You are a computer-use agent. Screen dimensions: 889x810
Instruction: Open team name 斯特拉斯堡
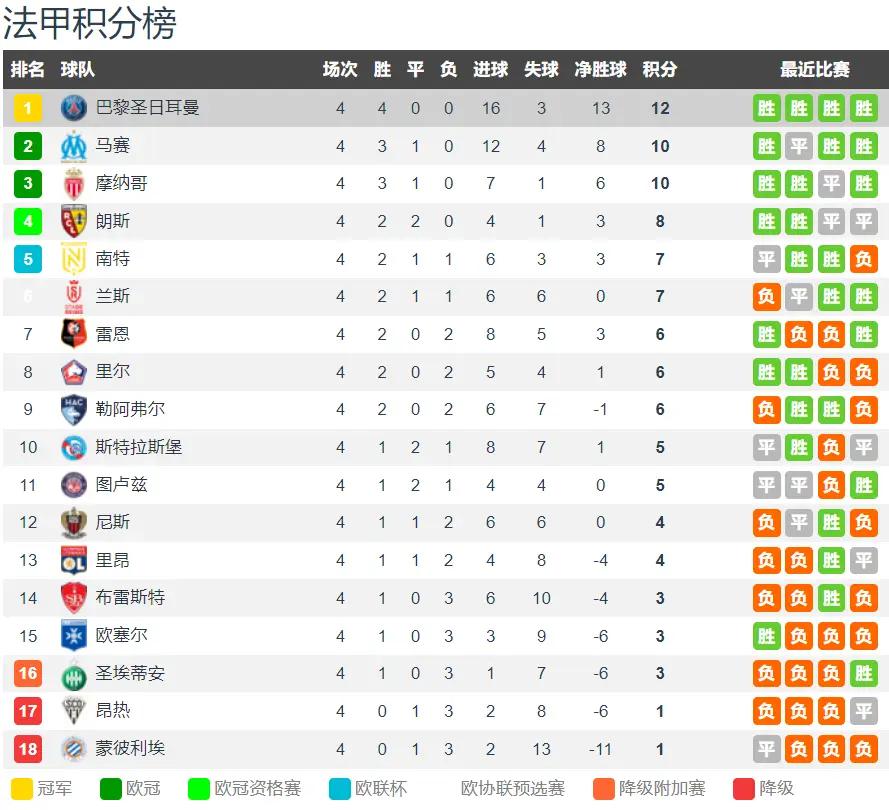[138, 447]
